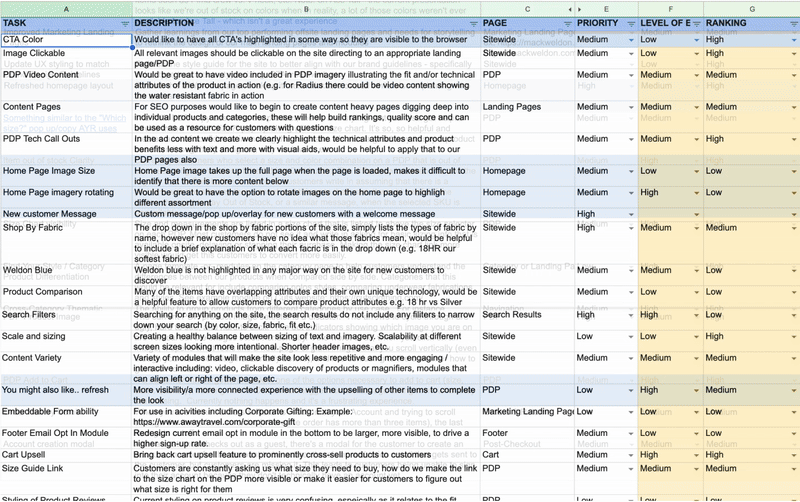Open Level dropdown for Product Comparison row

click(x=696, y=292)
